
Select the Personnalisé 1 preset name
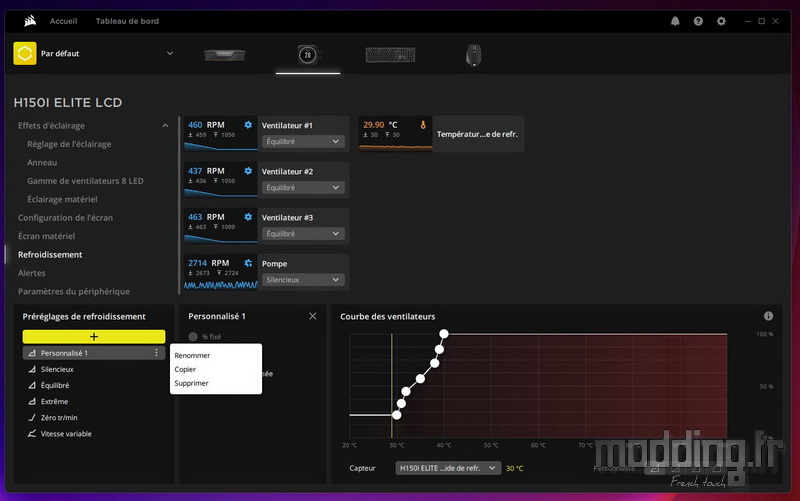pyautogui.click(x=64, y=353)
